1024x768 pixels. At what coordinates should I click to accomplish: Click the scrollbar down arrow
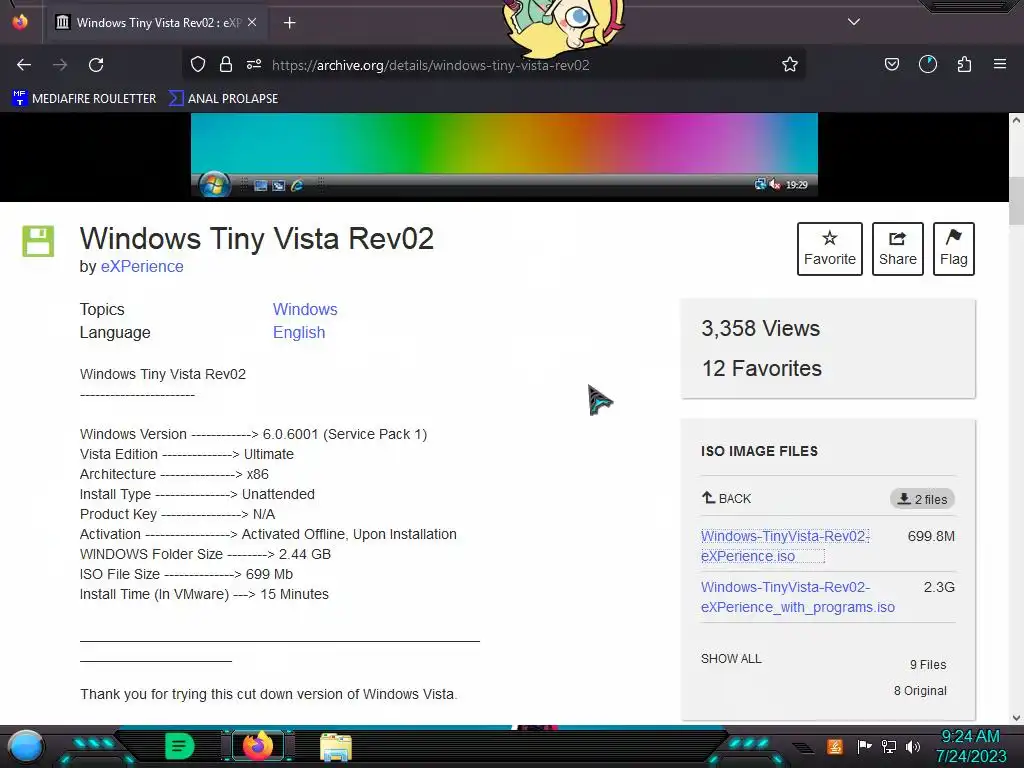1016,718
